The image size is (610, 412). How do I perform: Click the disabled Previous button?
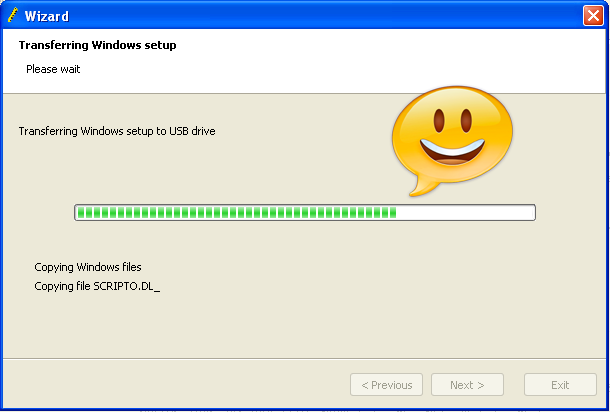(386, 385)
